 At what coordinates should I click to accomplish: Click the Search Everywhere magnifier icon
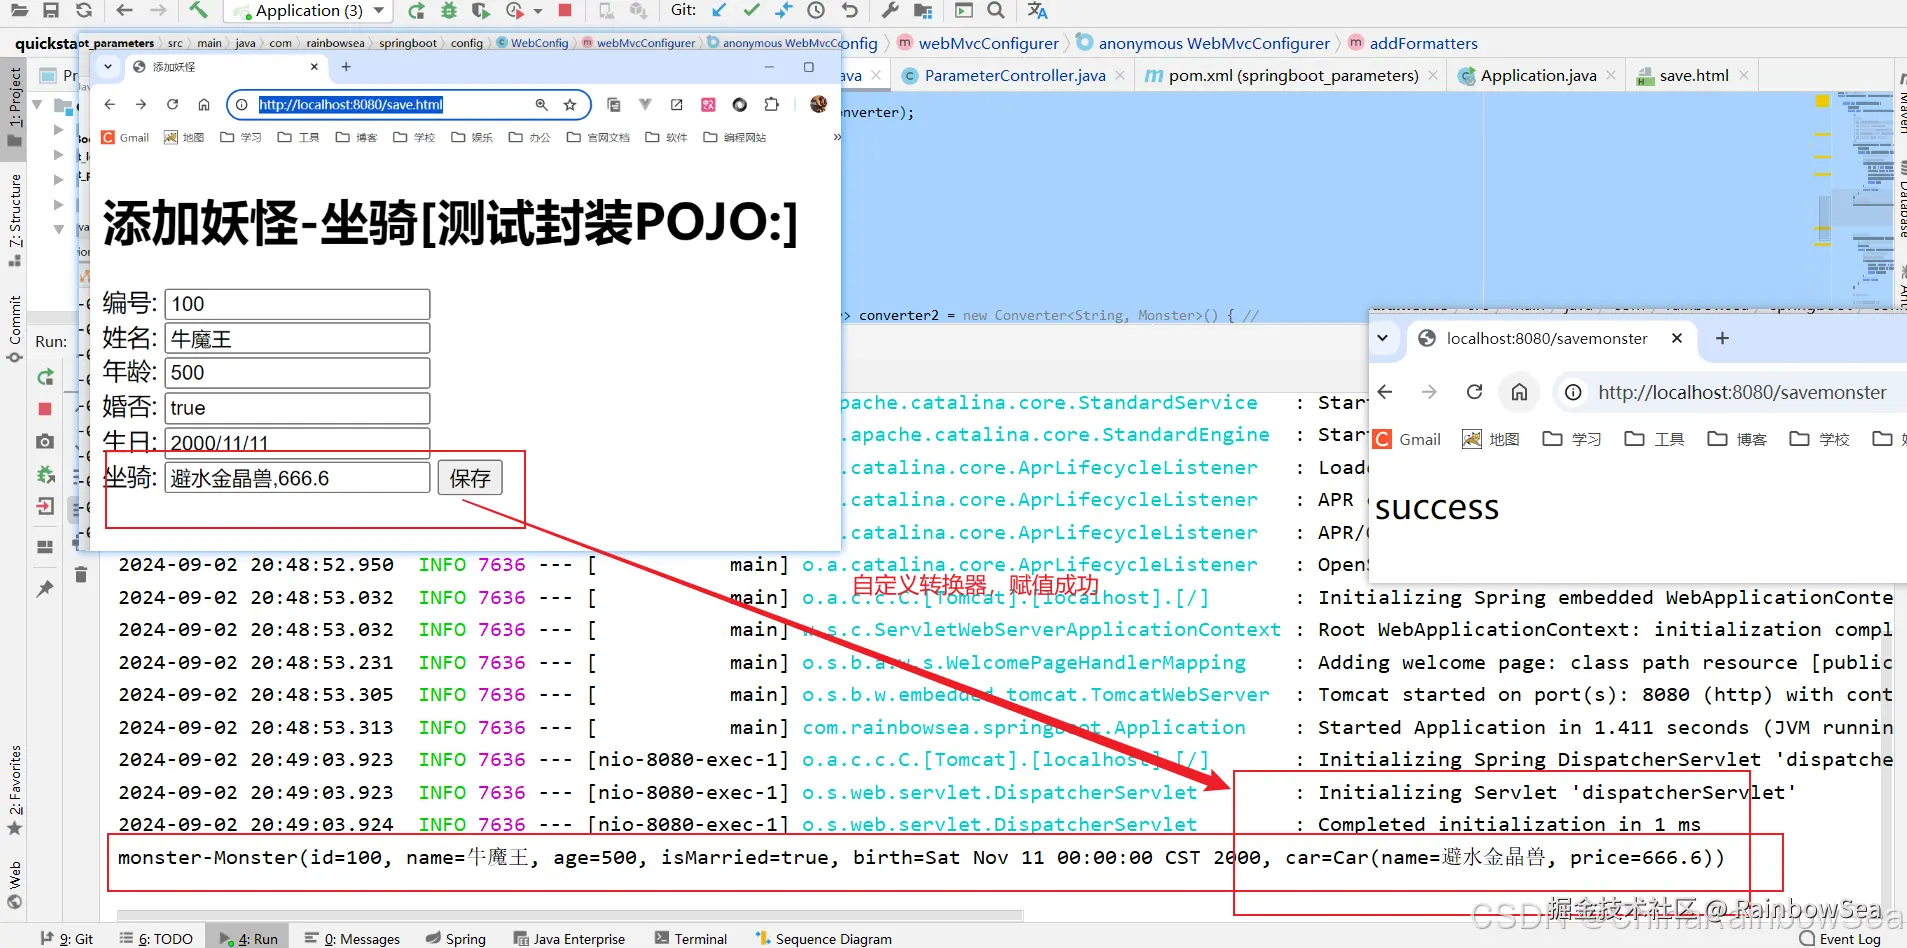point(995,10)
